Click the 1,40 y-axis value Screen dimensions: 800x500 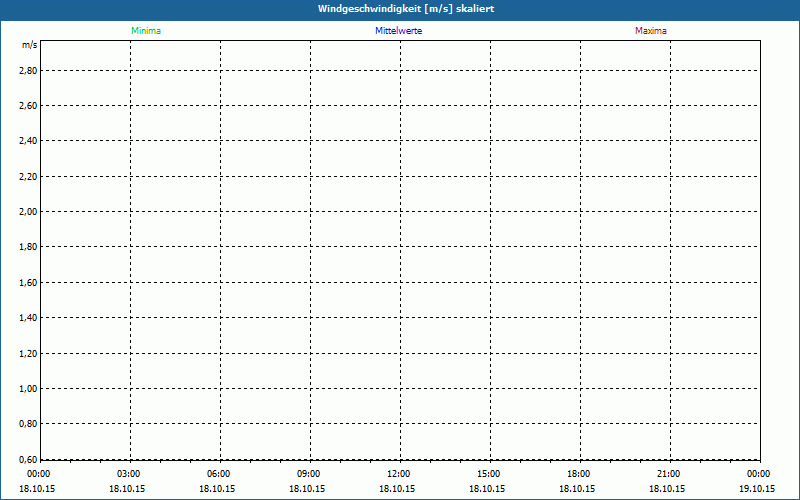coord(28,318)
